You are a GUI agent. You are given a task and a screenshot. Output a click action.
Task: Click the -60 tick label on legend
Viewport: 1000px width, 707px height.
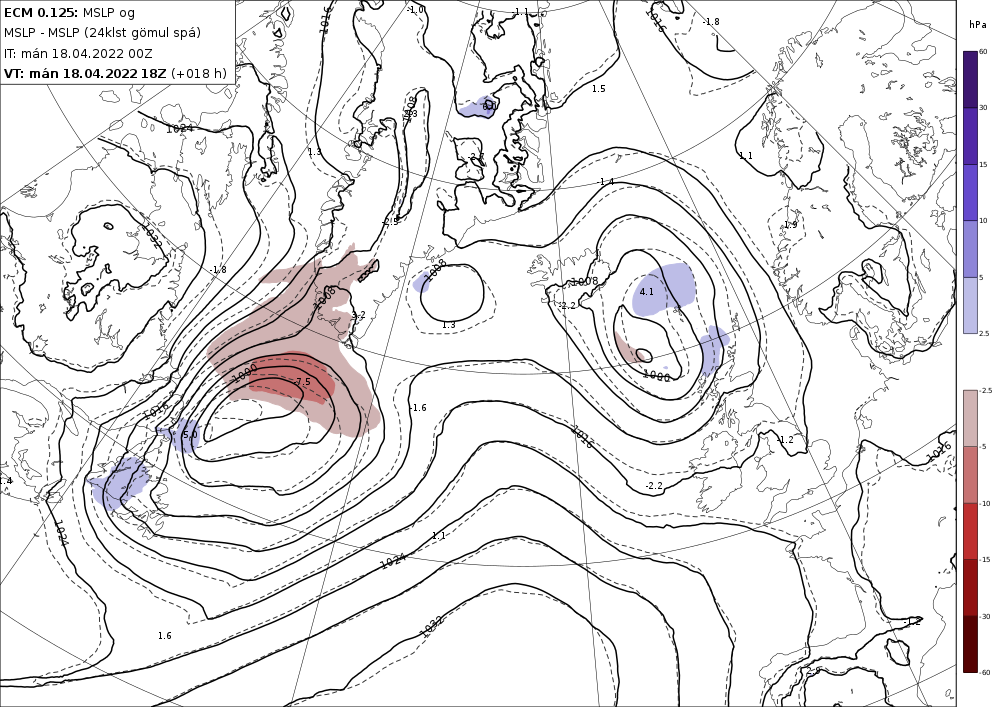pyautogui.click(x=985, y=672)
